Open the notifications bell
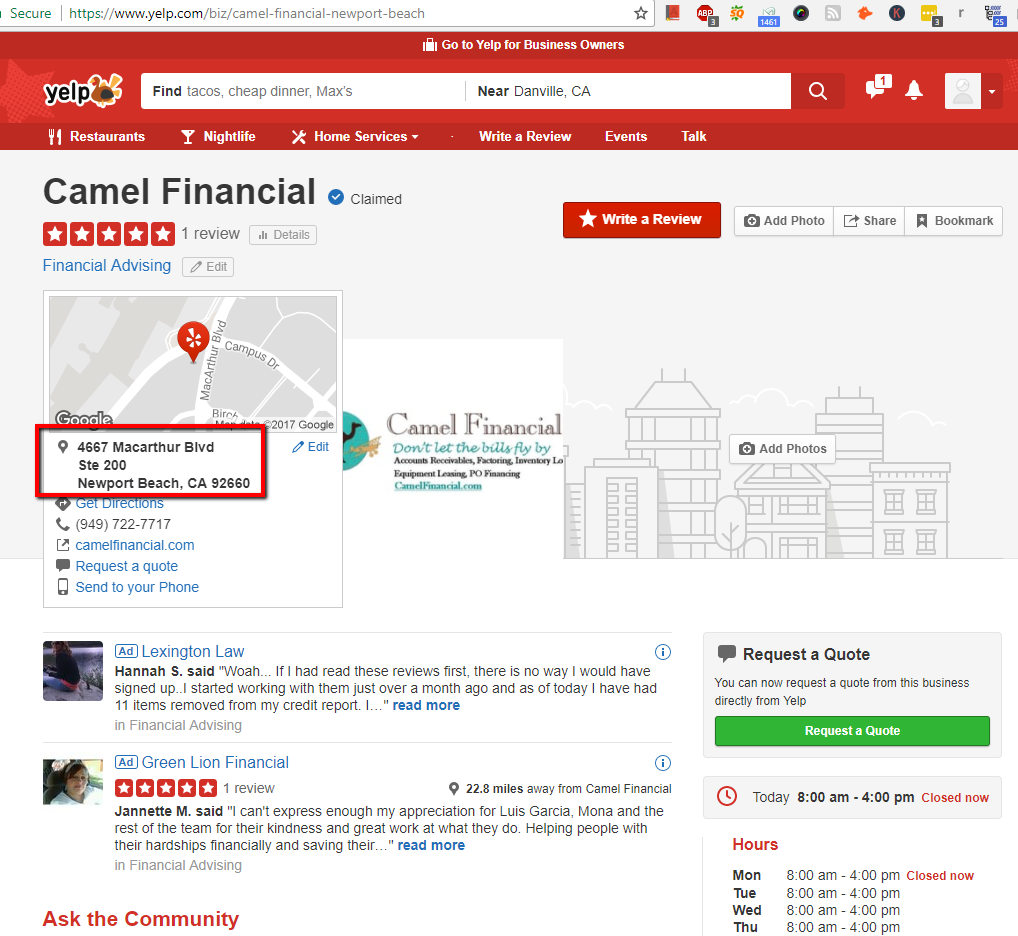 [914, 90]
